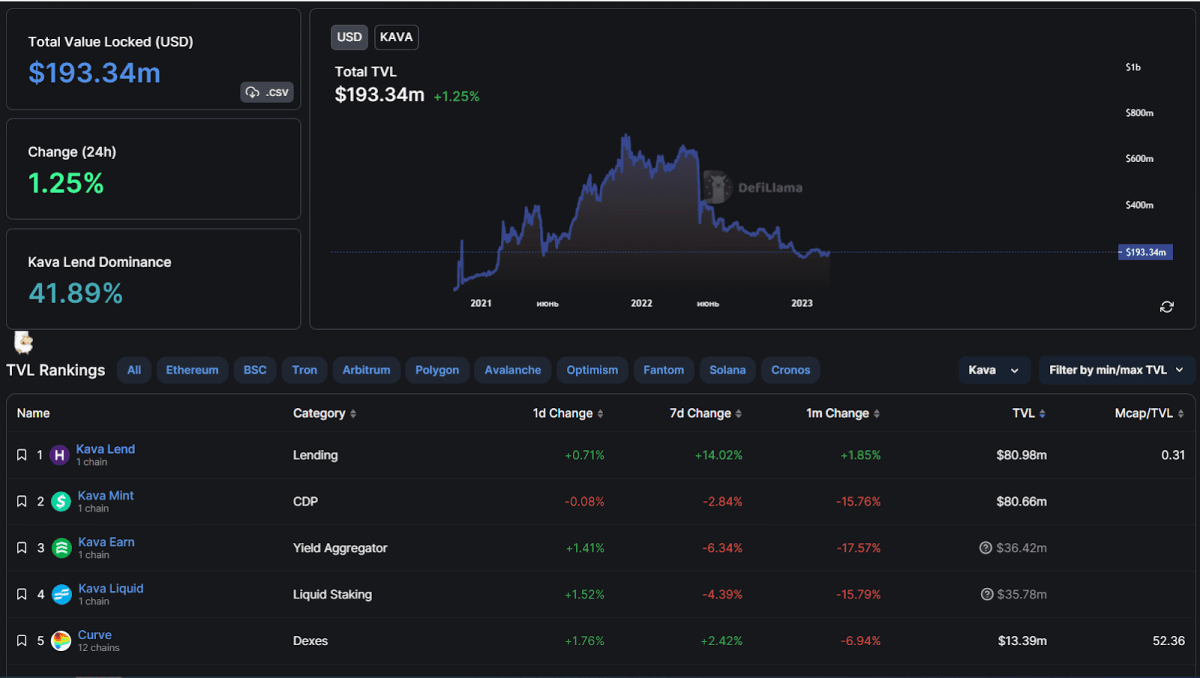Switch to the Arbitrum chain tab
The image size is (1200, 678).
pos(366,370)
